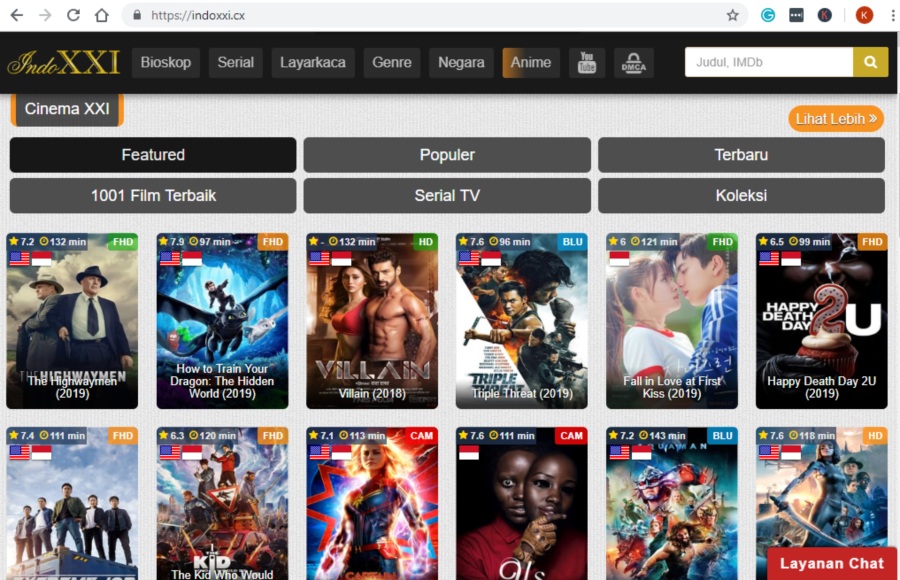This screenshot has width=900, height=580.
Task: Click the browser back arrow
Action: click(17, 16)
